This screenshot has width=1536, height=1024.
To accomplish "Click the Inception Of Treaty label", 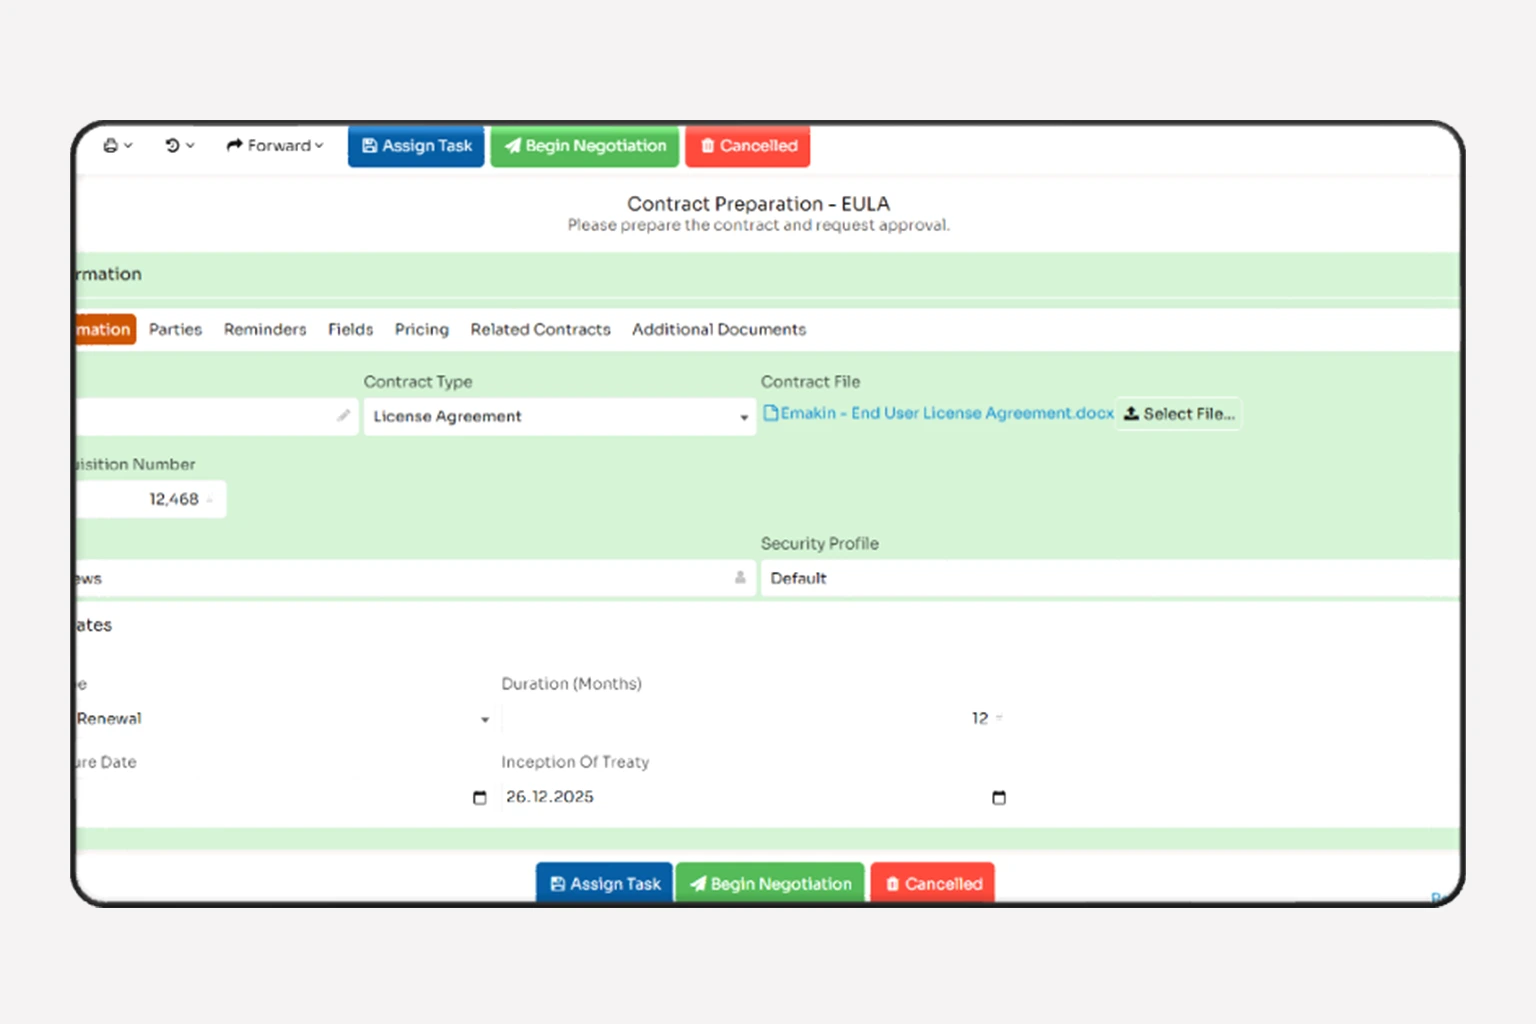I will point(575,762).
